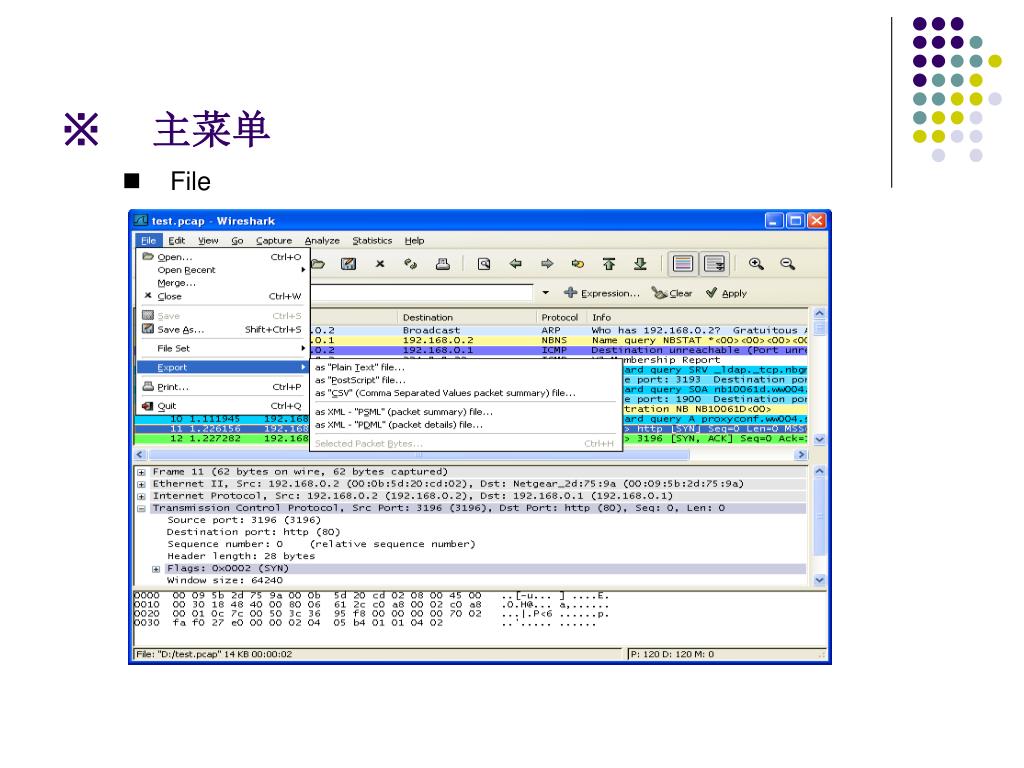Click the zoom in magnifier icon
The height and width of the screenshot is (768, 1024).
756,264
